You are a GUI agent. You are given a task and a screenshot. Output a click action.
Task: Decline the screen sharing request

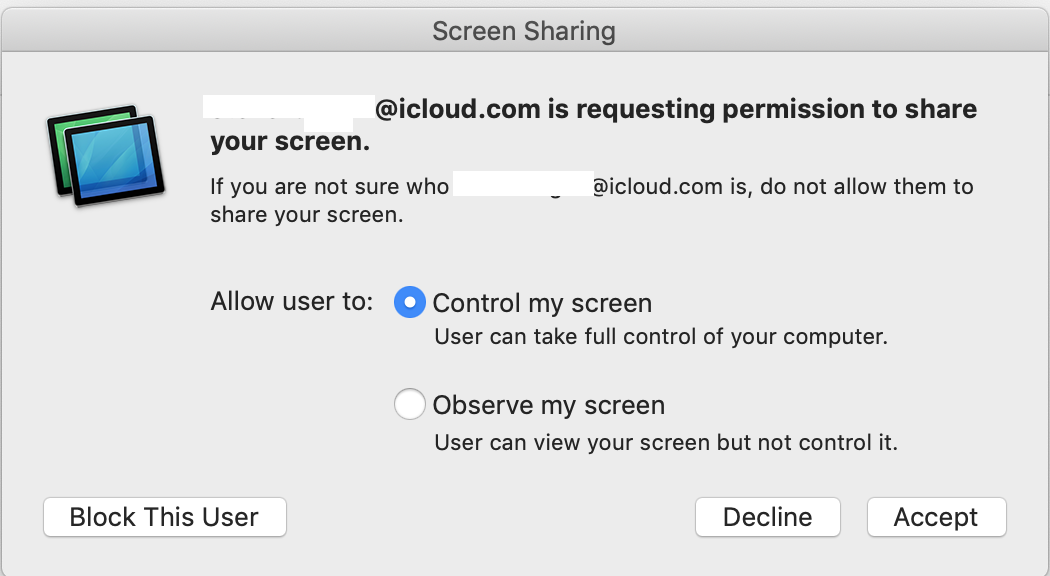point(767,517)
